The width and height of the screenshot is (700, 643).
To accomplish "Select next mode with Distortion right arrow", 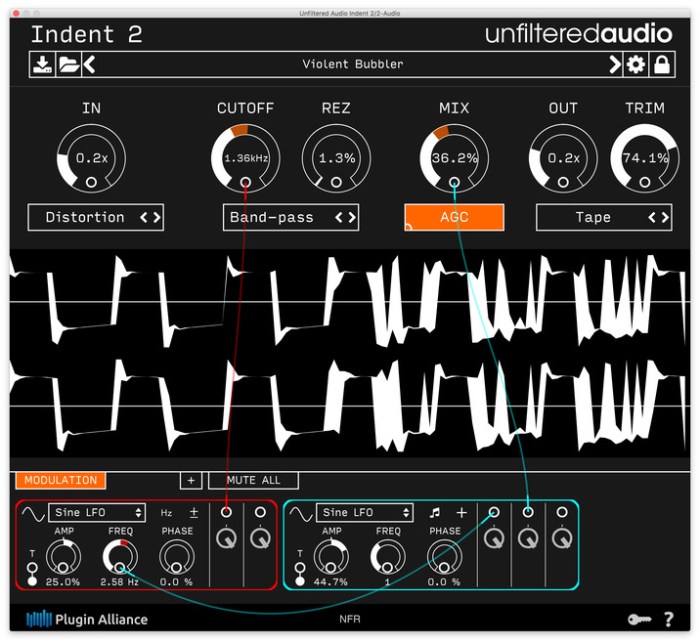I will pos(157,217).
